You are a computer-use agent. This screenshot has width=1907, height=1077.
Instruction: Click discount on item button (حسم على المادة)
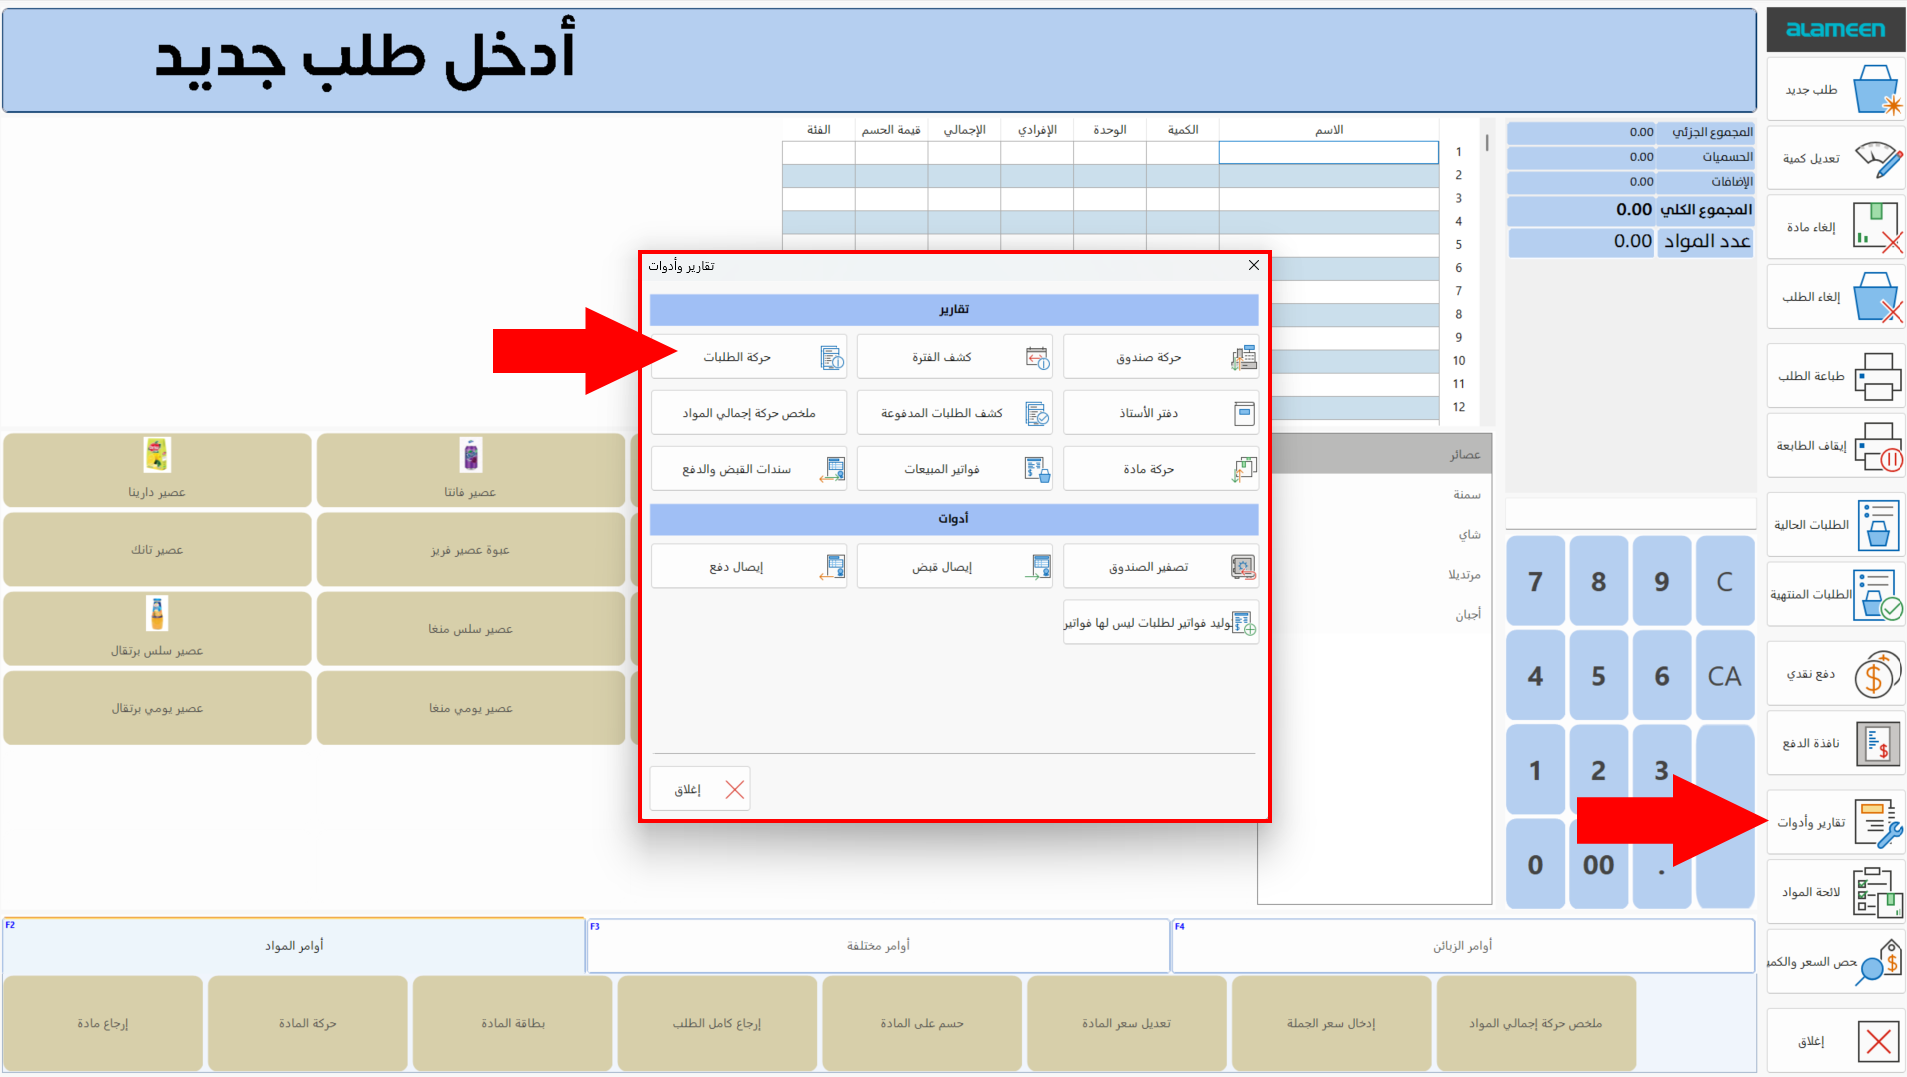click(x=922, y=1023)
